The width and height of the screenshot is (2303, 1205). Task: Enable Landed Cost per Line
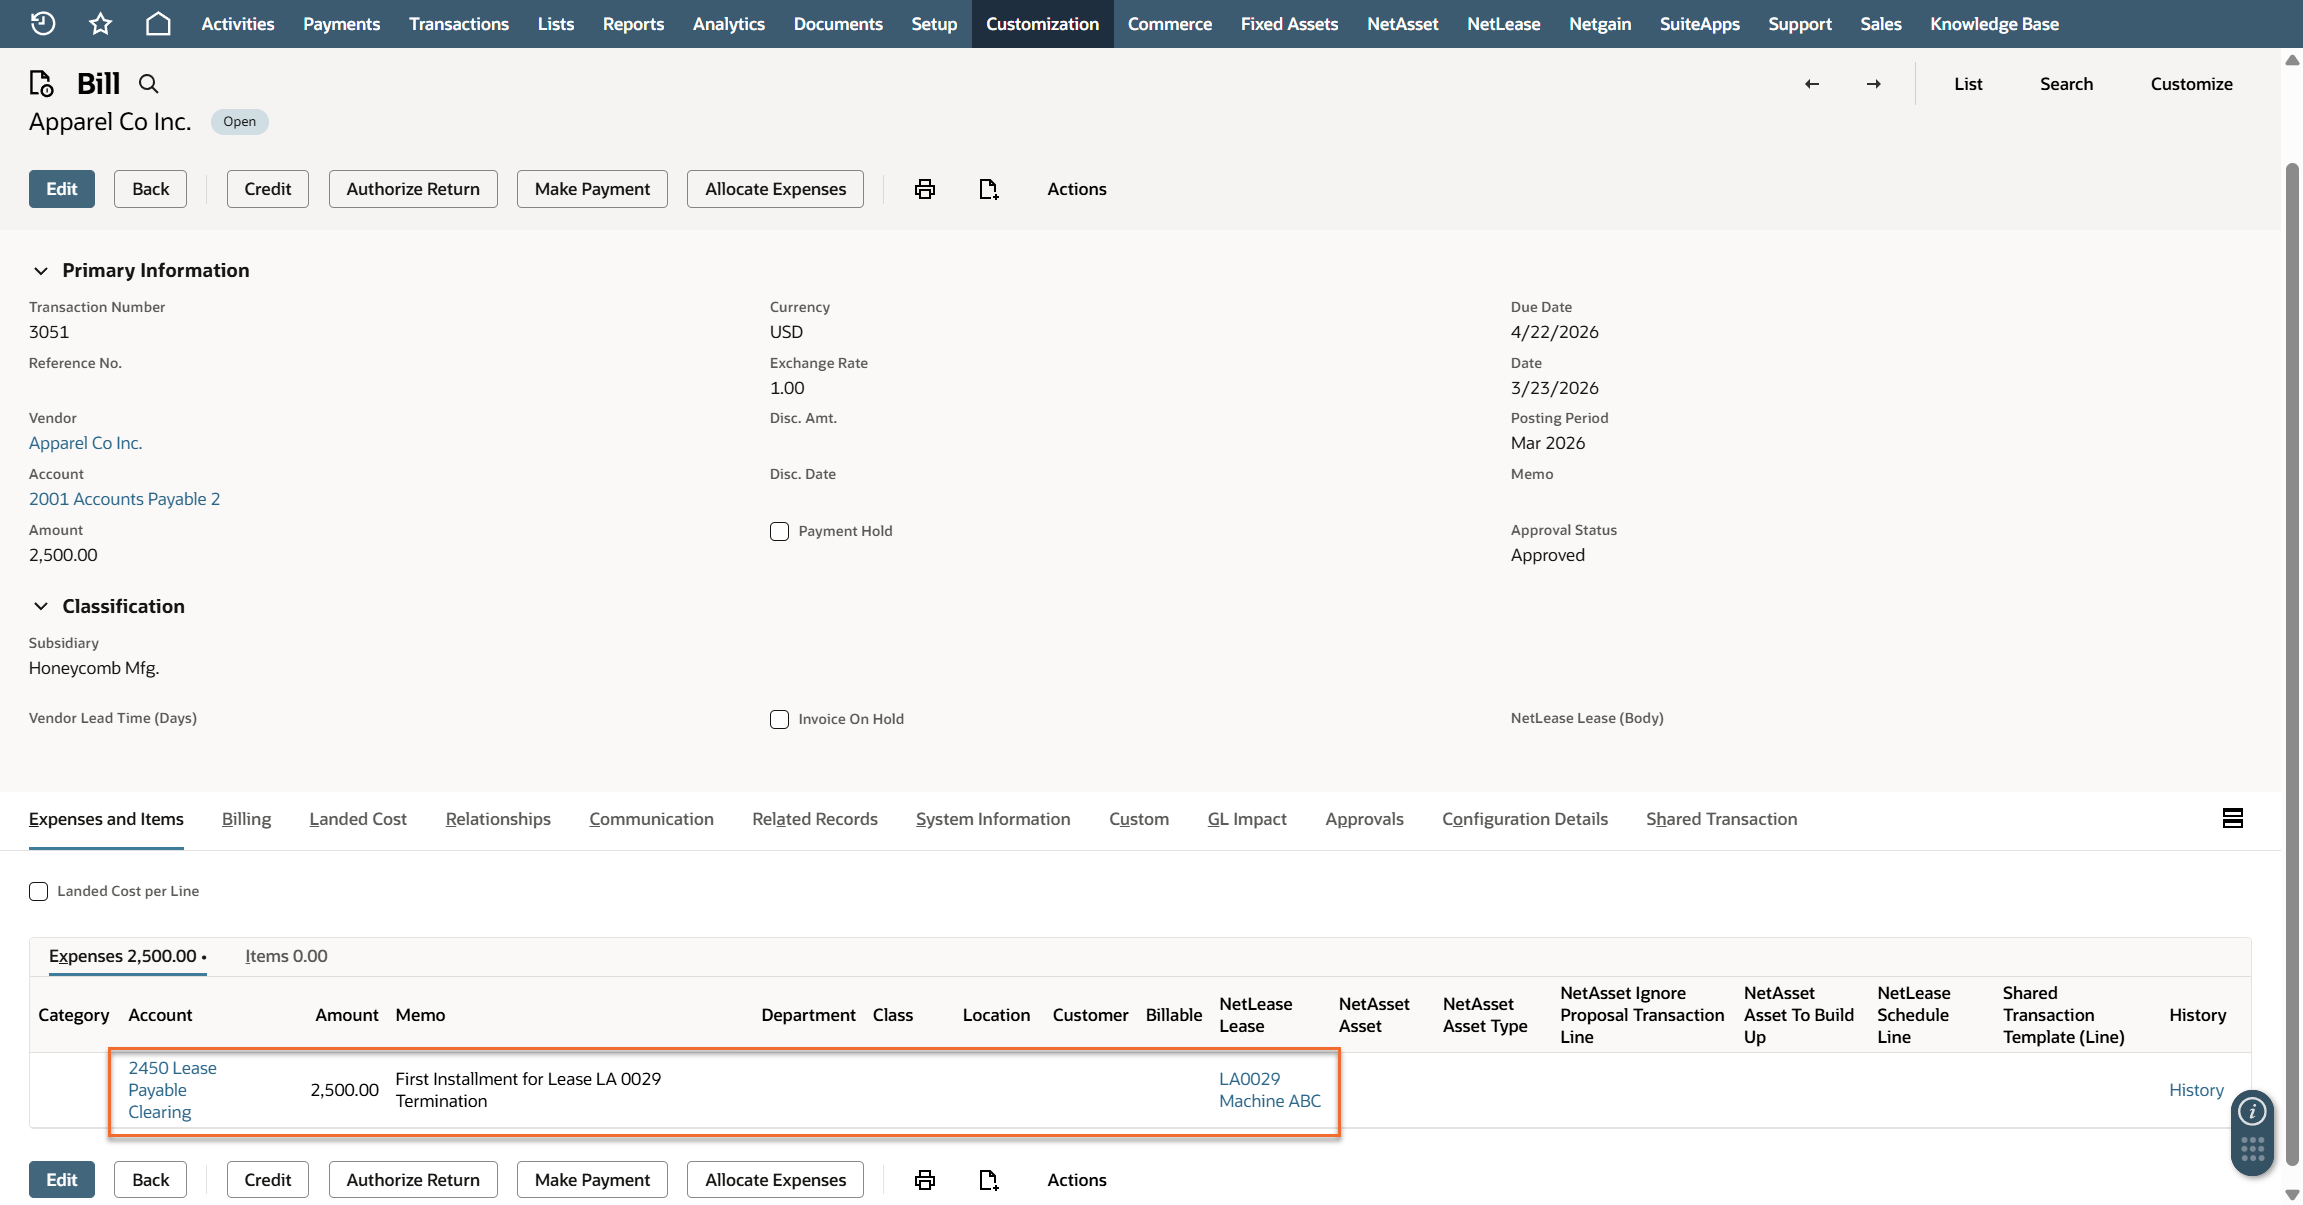coord(38,891)
